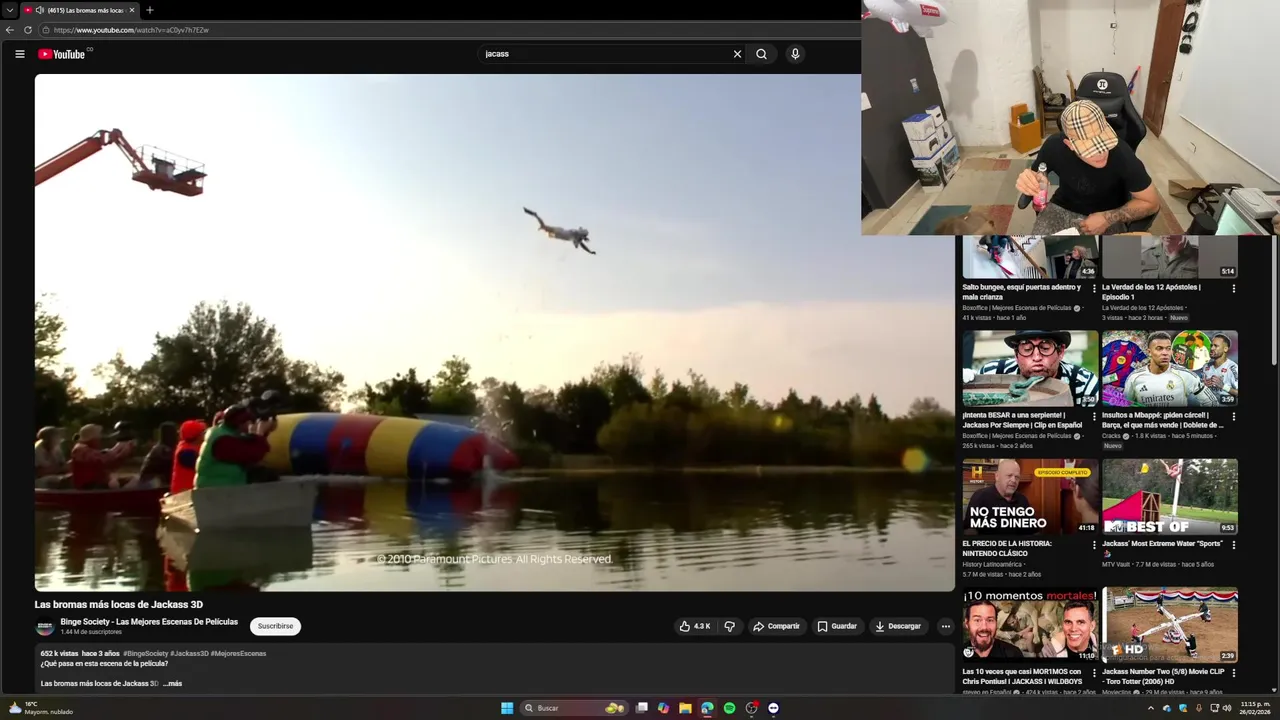Open #MejoresEscenas hashtag link
Screen dimensions: 1280x720
pyautogui.click(x=238, y=653)
